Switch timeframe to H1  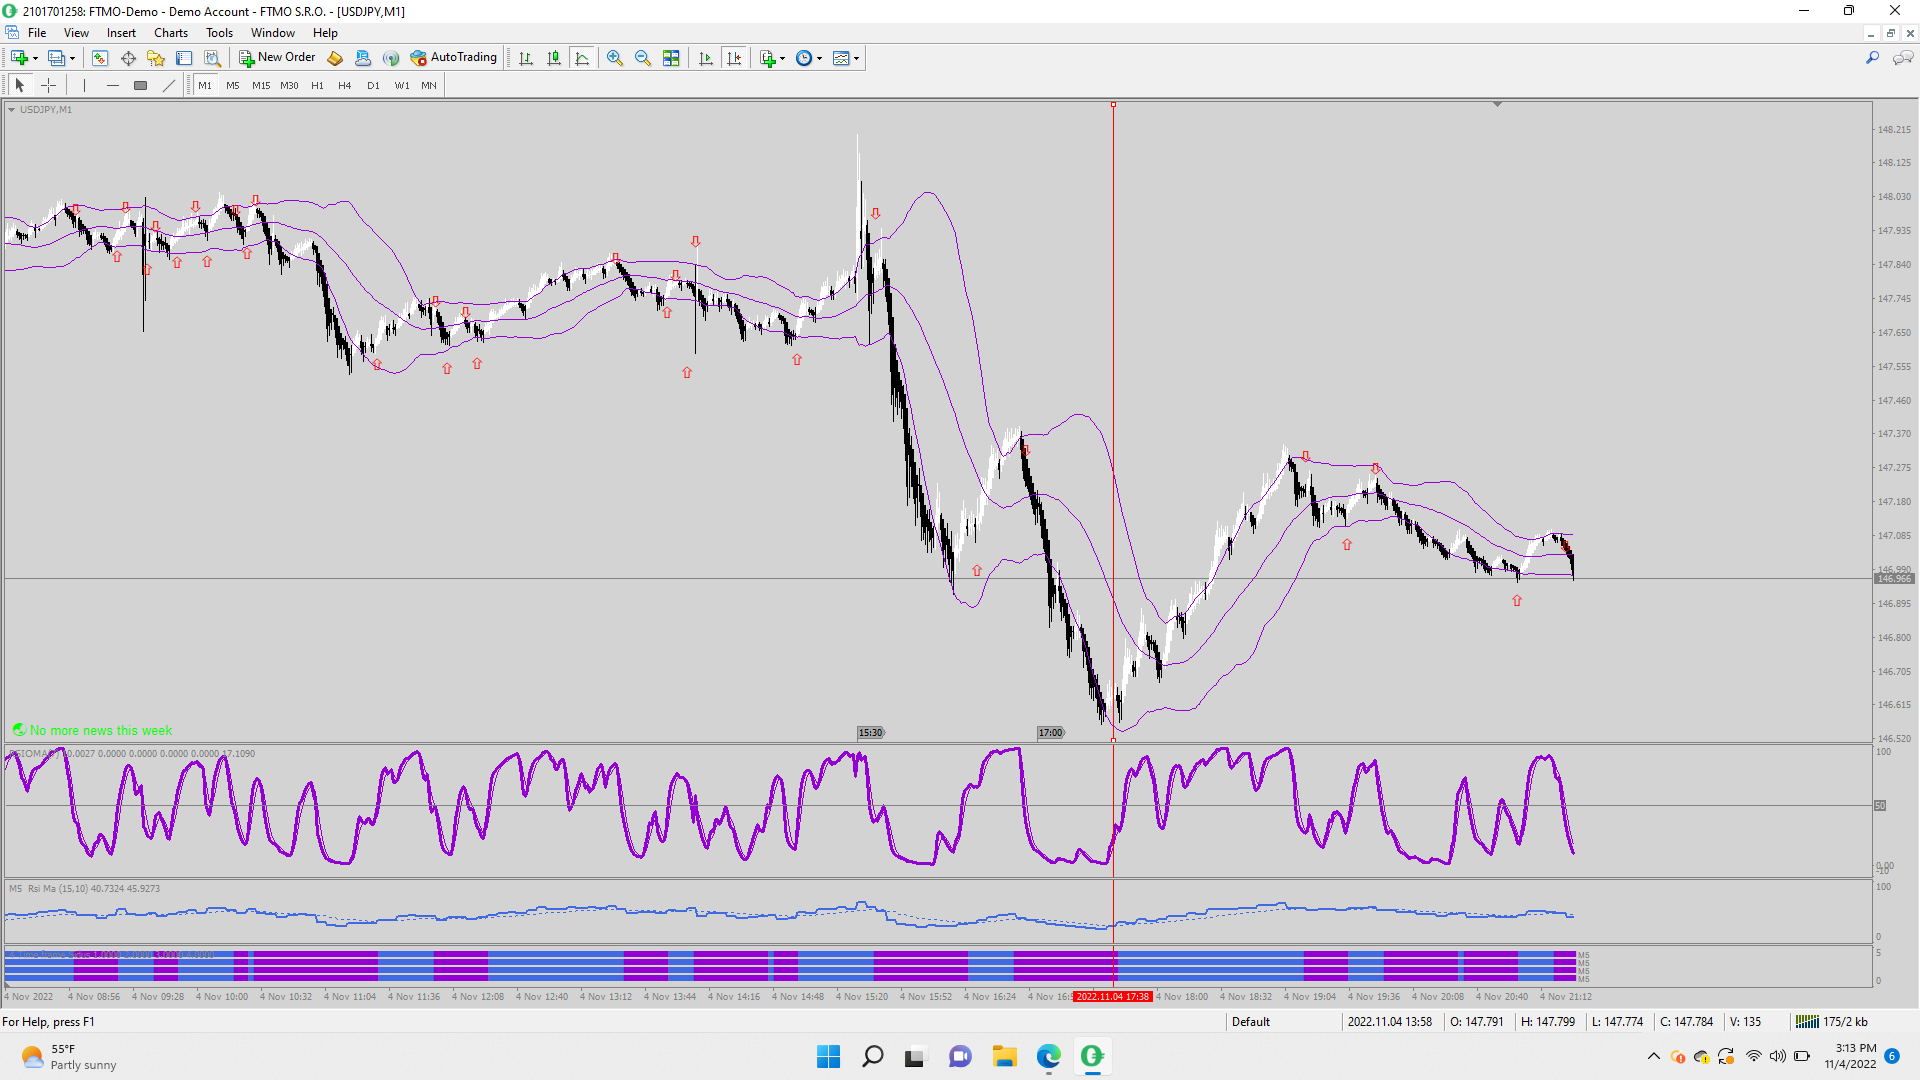tap(317, 85)
